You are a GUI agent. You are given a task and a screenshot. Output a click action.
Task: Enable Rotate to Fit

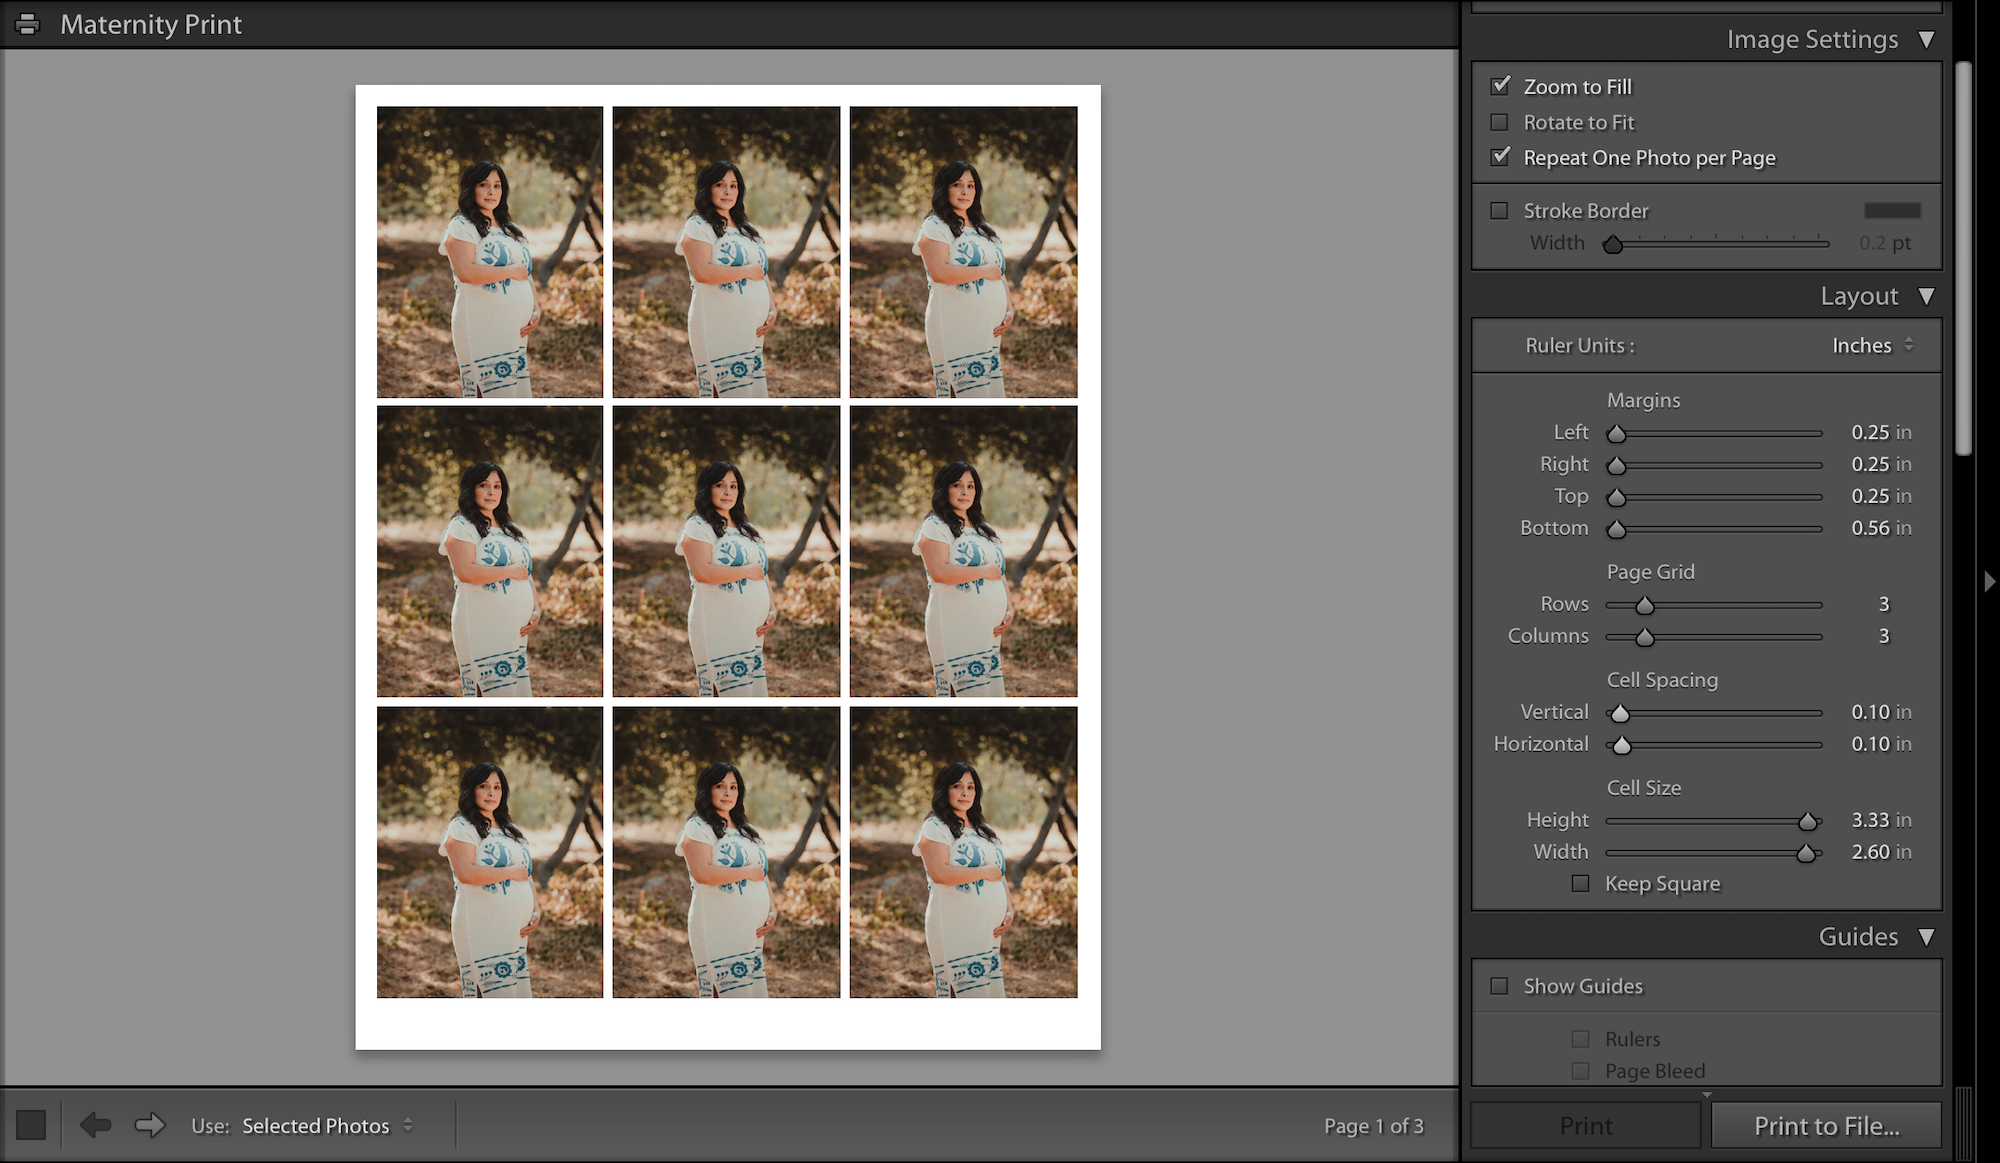[1499, 122]
